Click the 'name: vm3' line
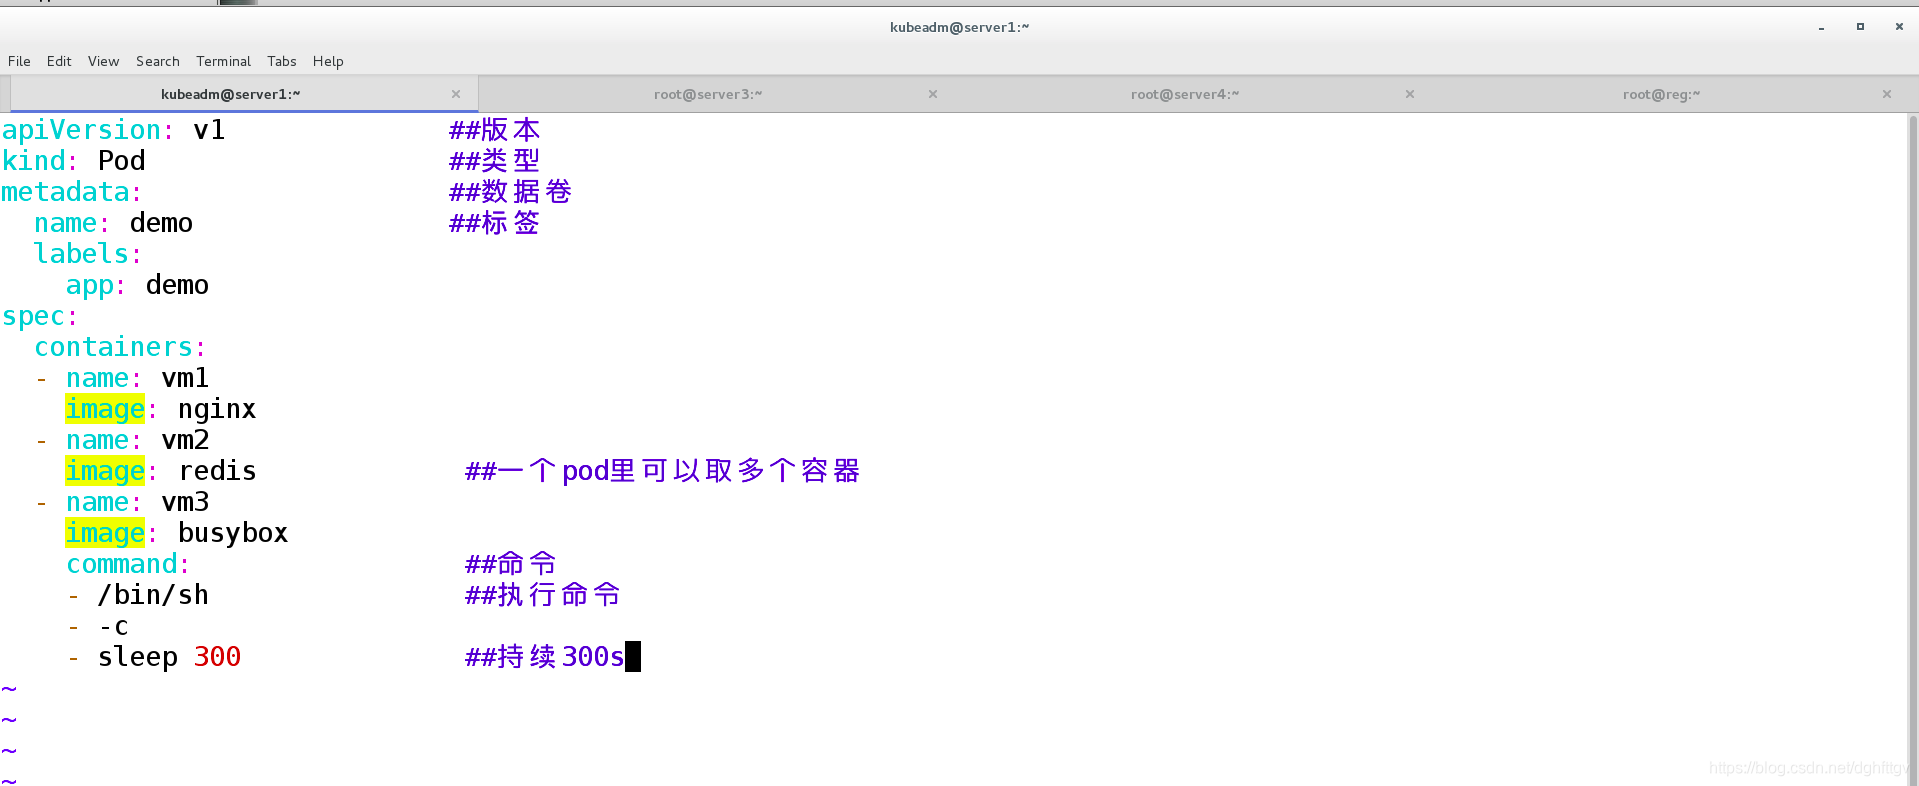Image resolution: width=1919 pixels, height=786 pixels. point(137,502)
